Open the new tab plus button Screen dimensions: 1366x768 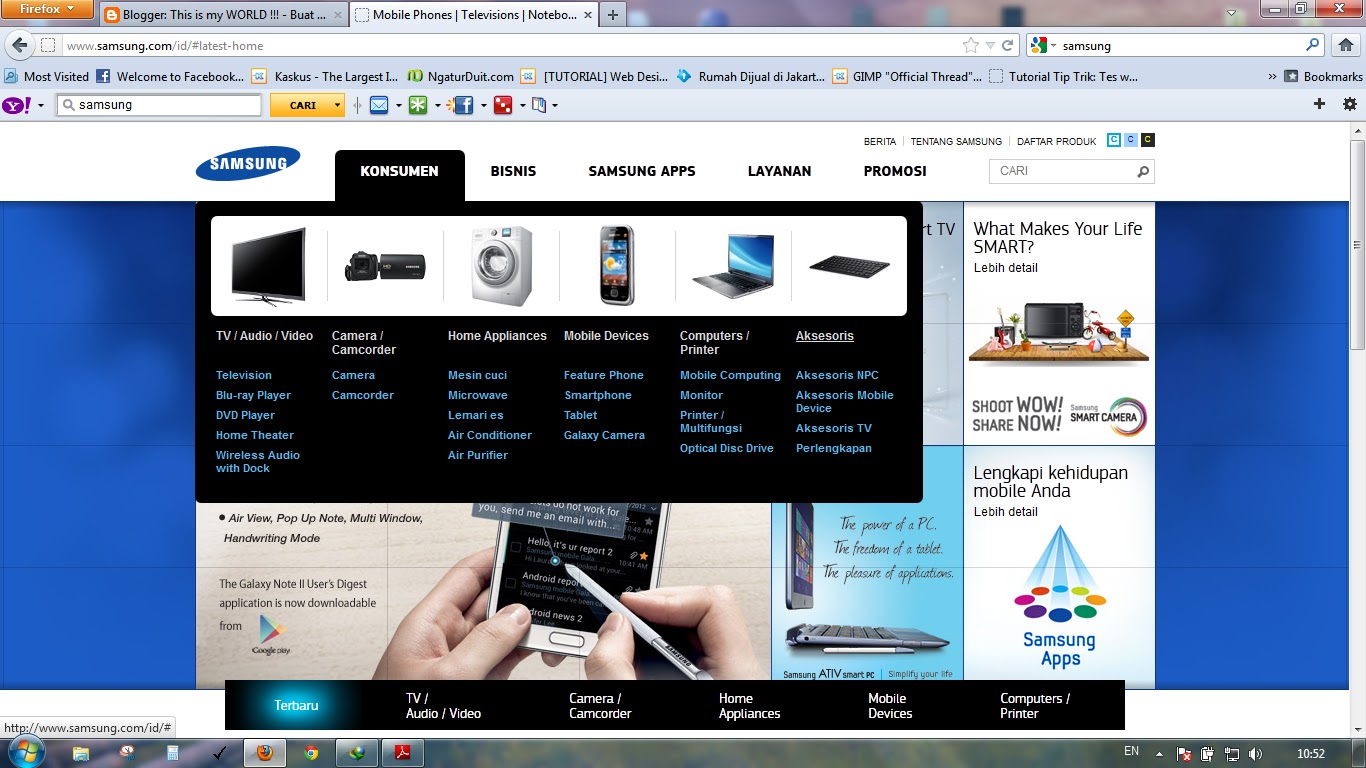tap(612, 15)
